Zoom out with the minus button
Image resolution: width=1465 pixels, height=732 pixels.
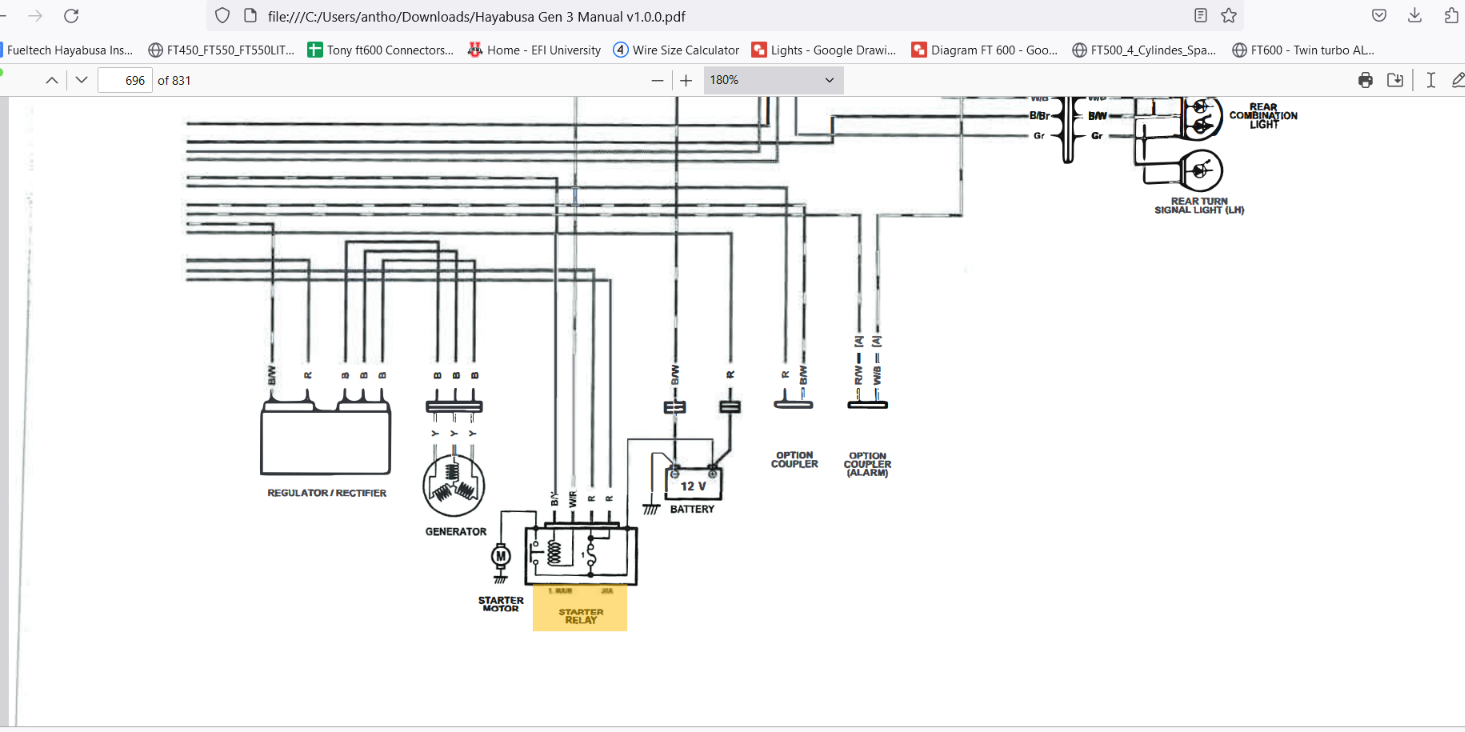click(657, 80)
